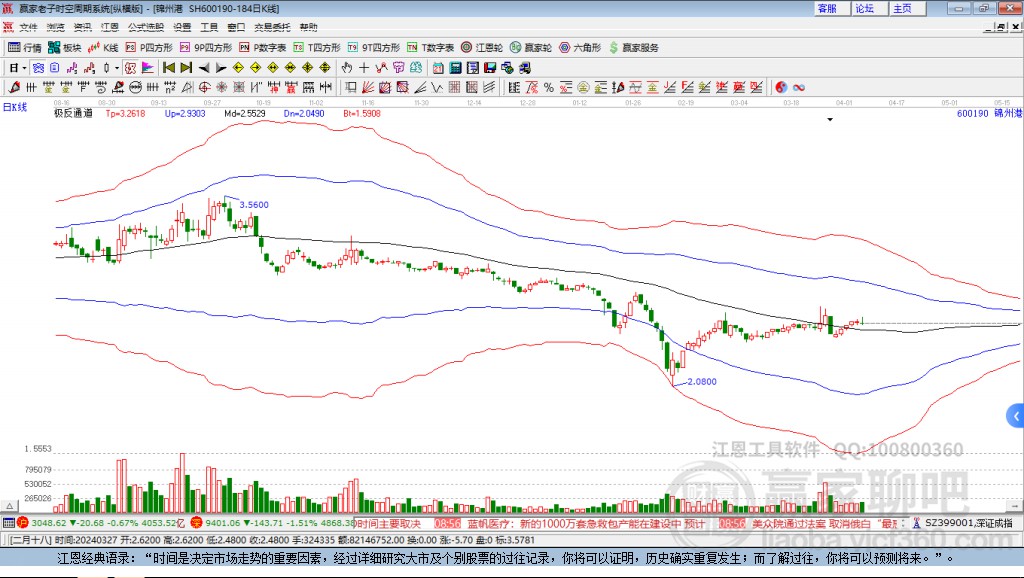Click the Md=2.5529 indicator value
The height and width of the screenshot is (578, 1024).
[x=245, y=114]
